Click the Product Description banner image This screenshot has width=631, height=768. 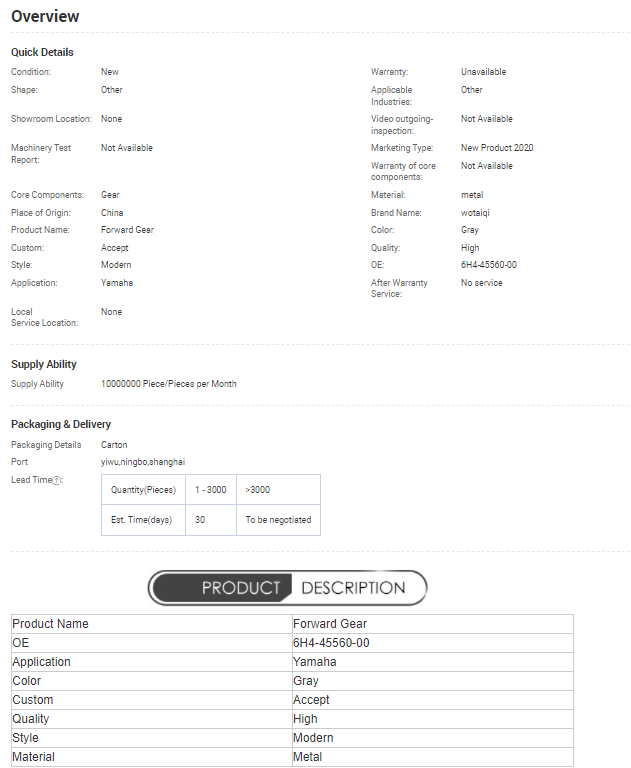(287, 588)
